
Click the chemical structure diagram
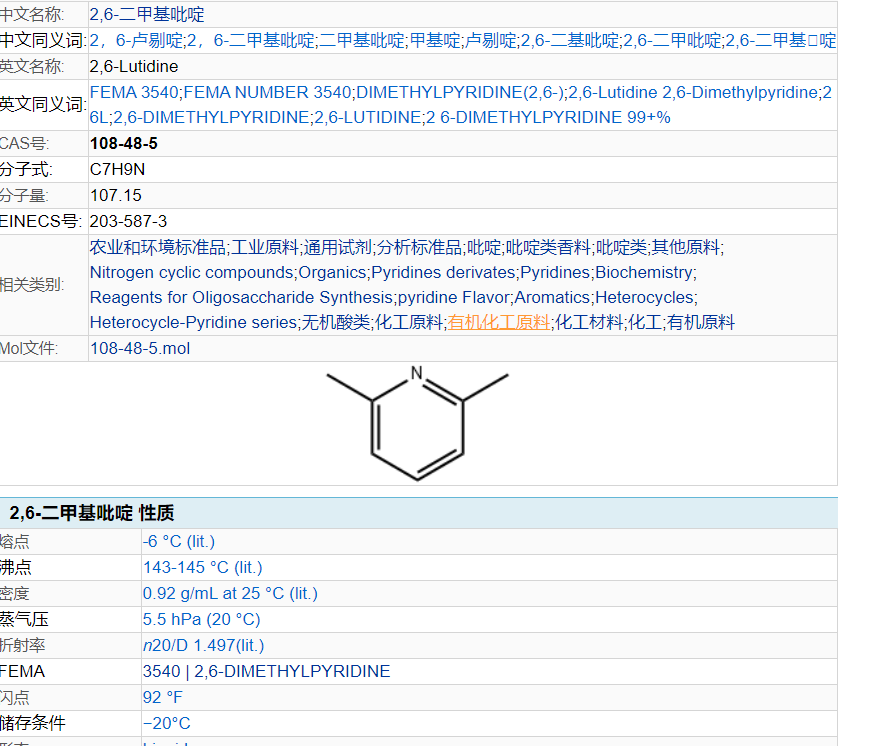tap(418, 424)
